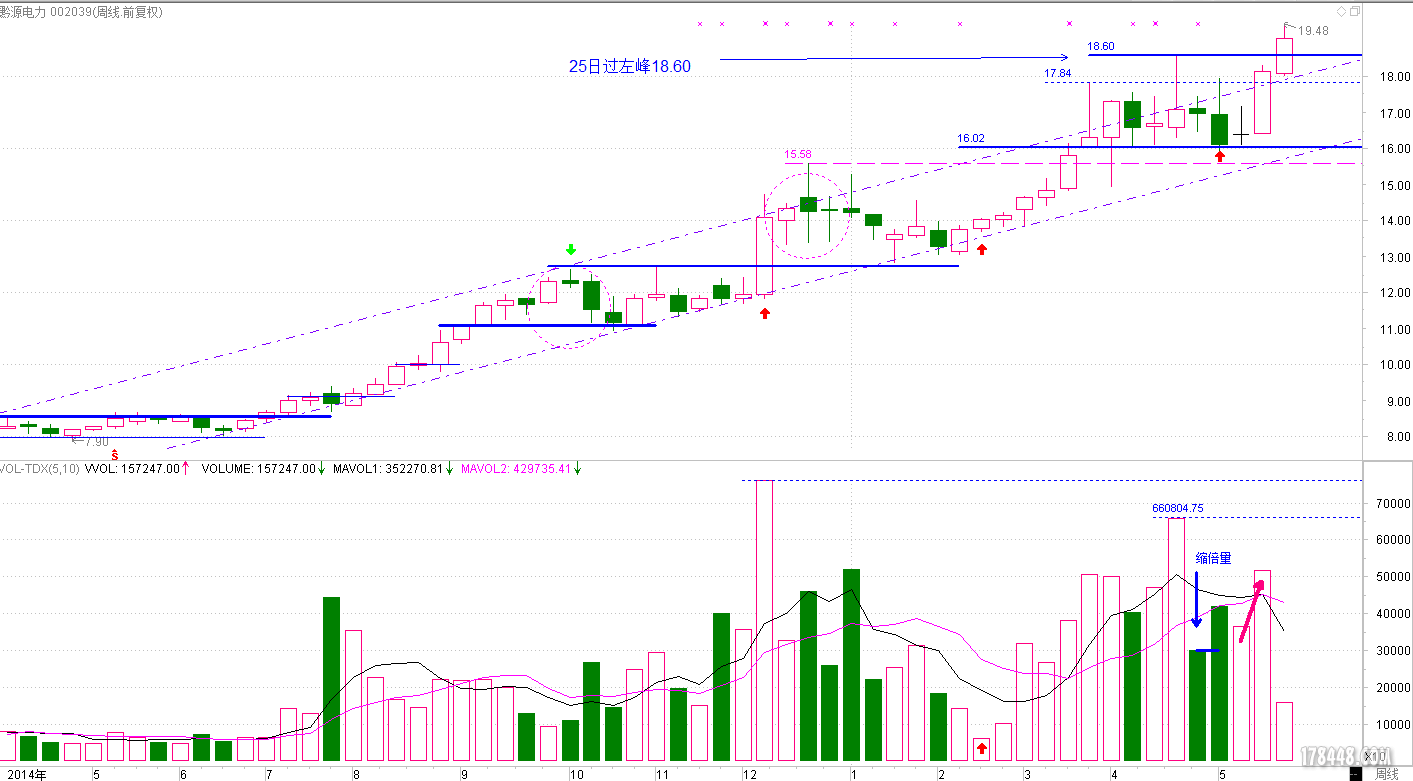
Task: Click the diamond icon in the chart's top-right corner
Action: (1340, 11)
